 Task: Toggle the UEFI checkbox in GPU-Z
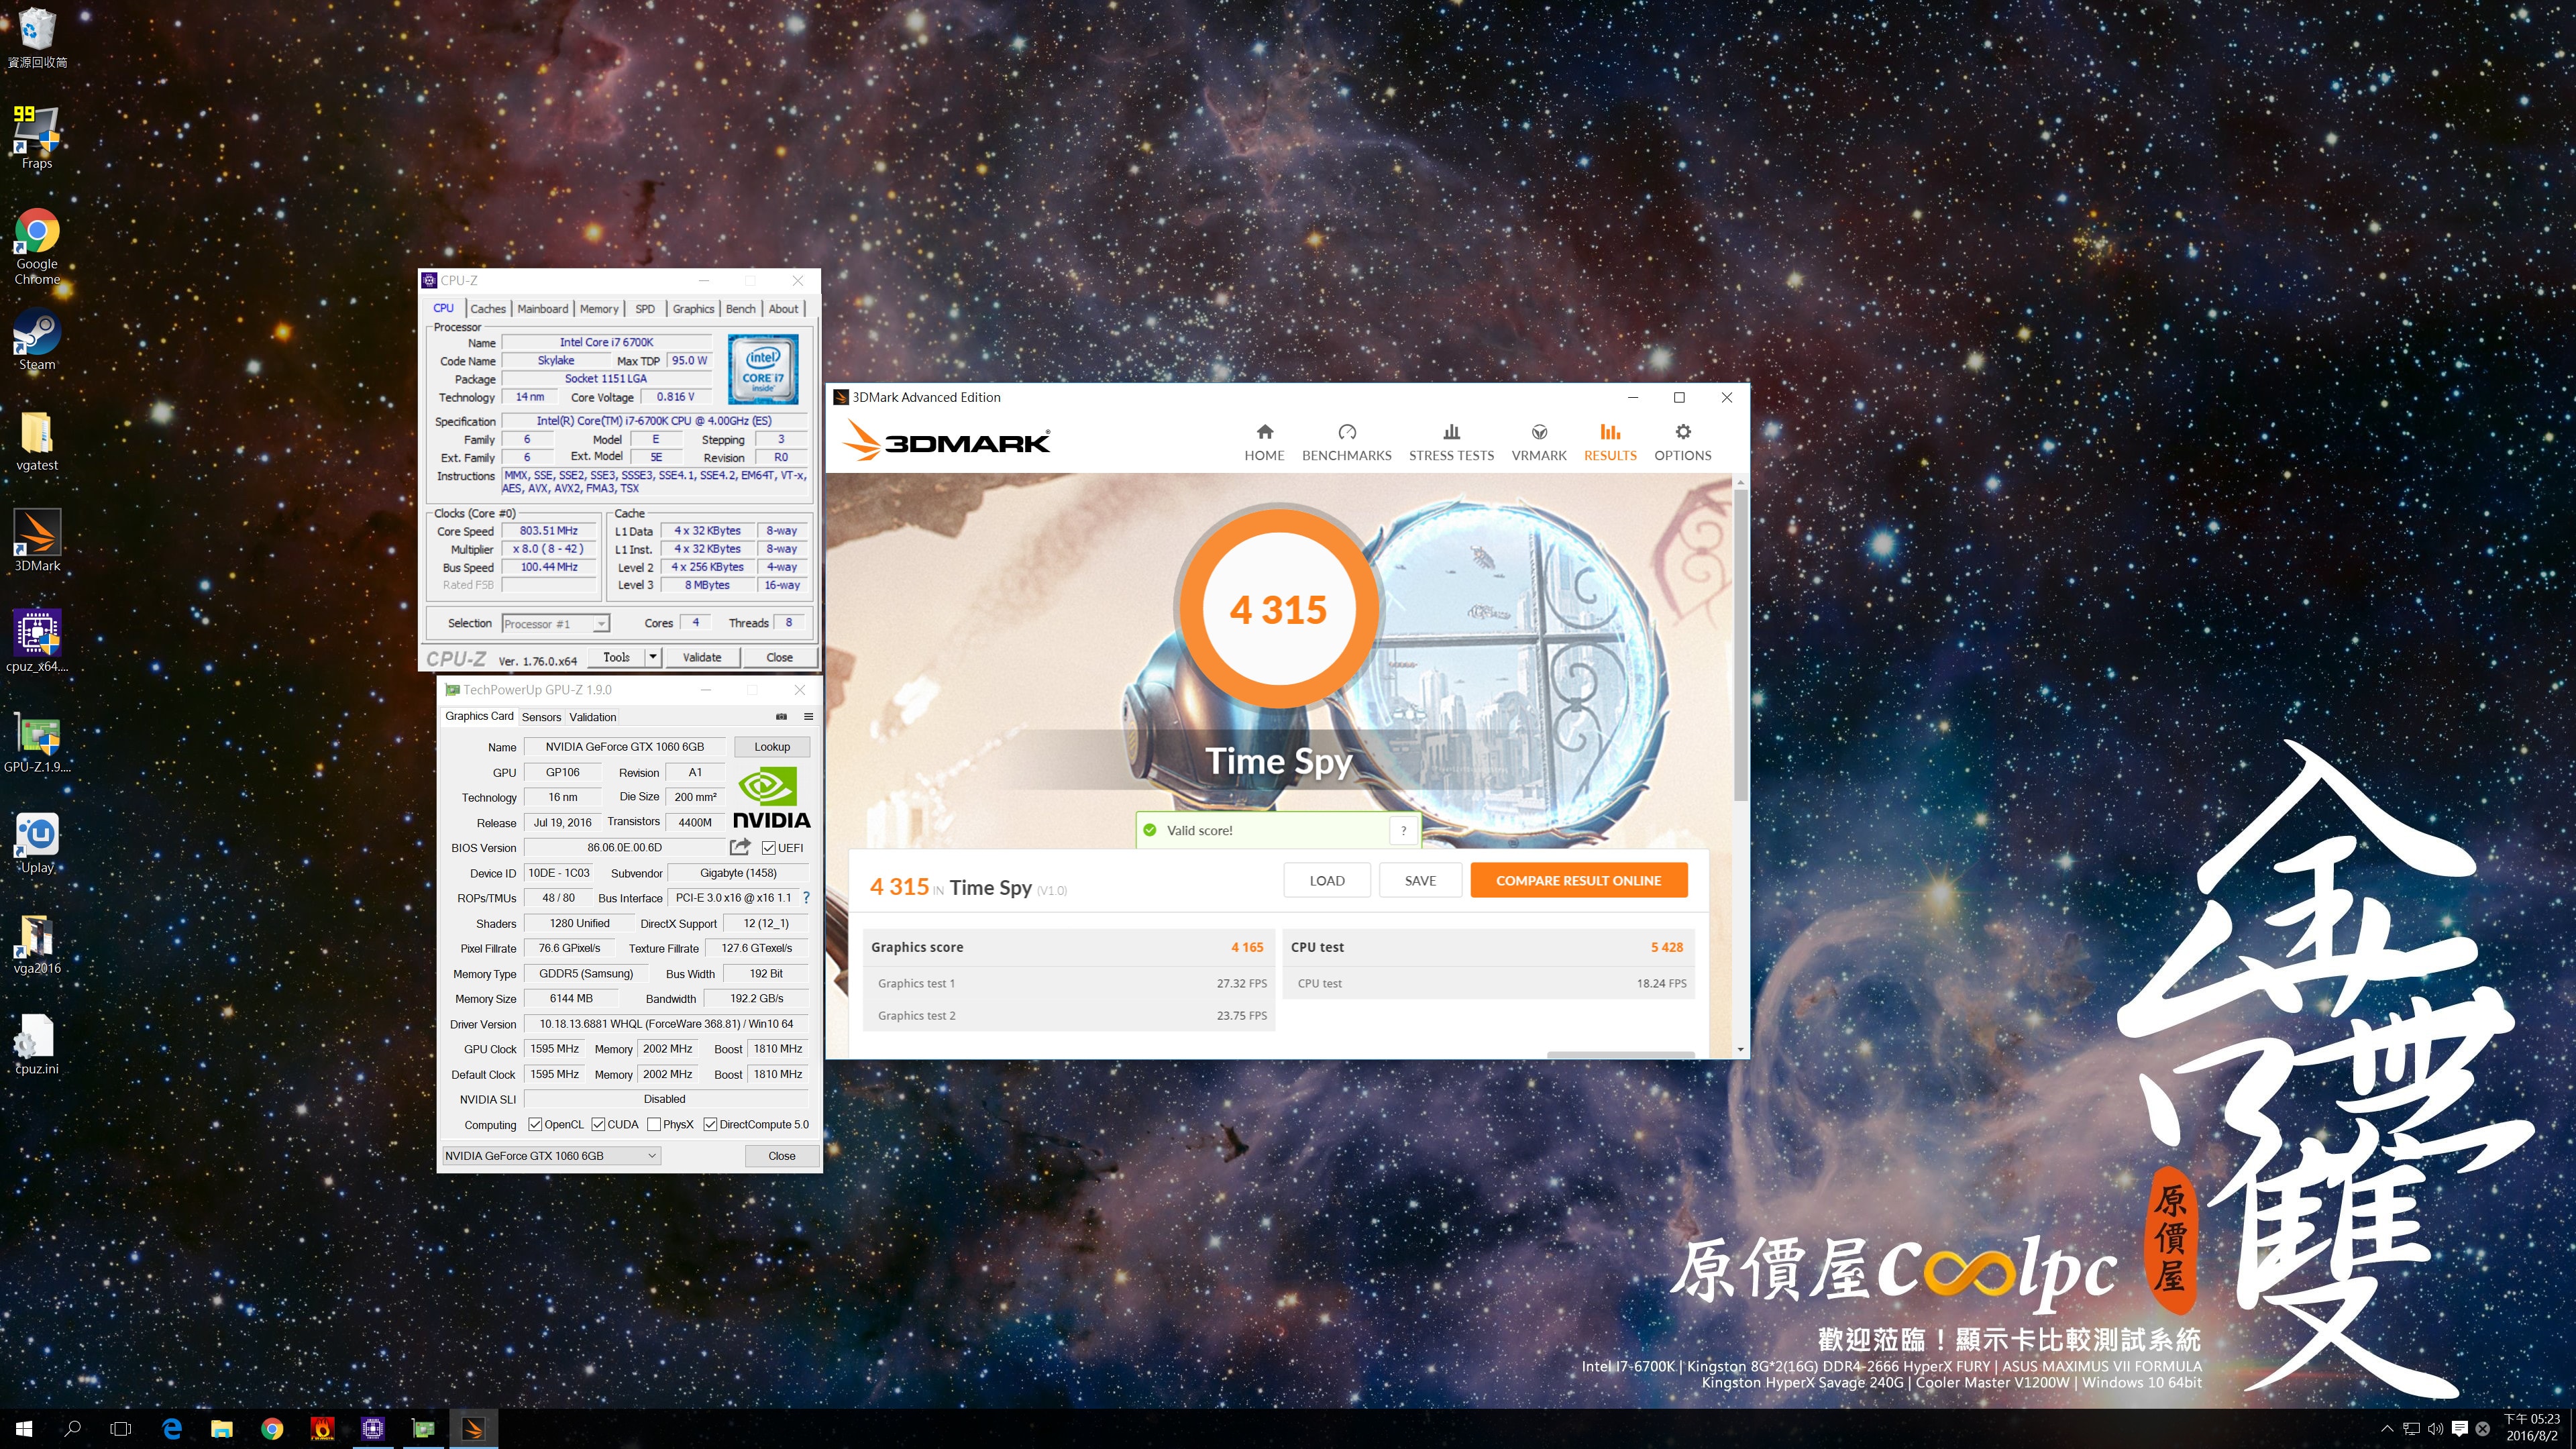pyautogui.click(x=768, y=848)
